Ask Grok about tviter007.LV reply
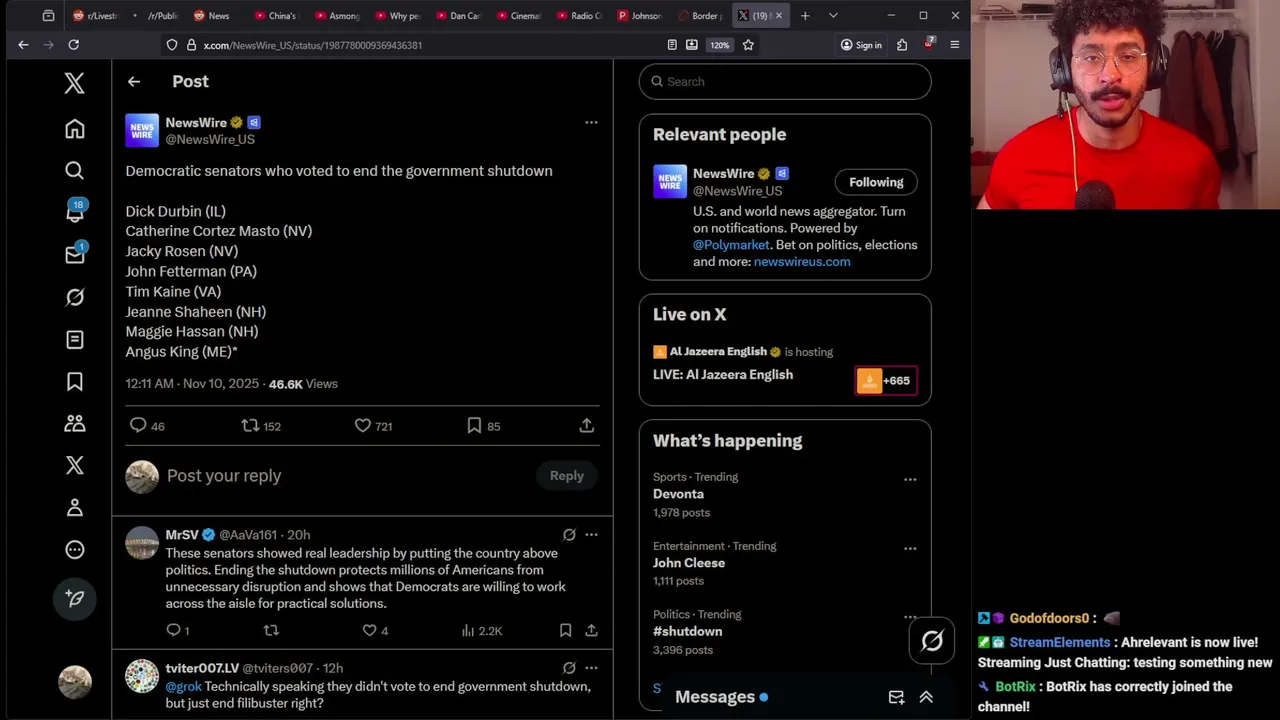This screenshot has width=1280, height=720. tap(569, 668)
